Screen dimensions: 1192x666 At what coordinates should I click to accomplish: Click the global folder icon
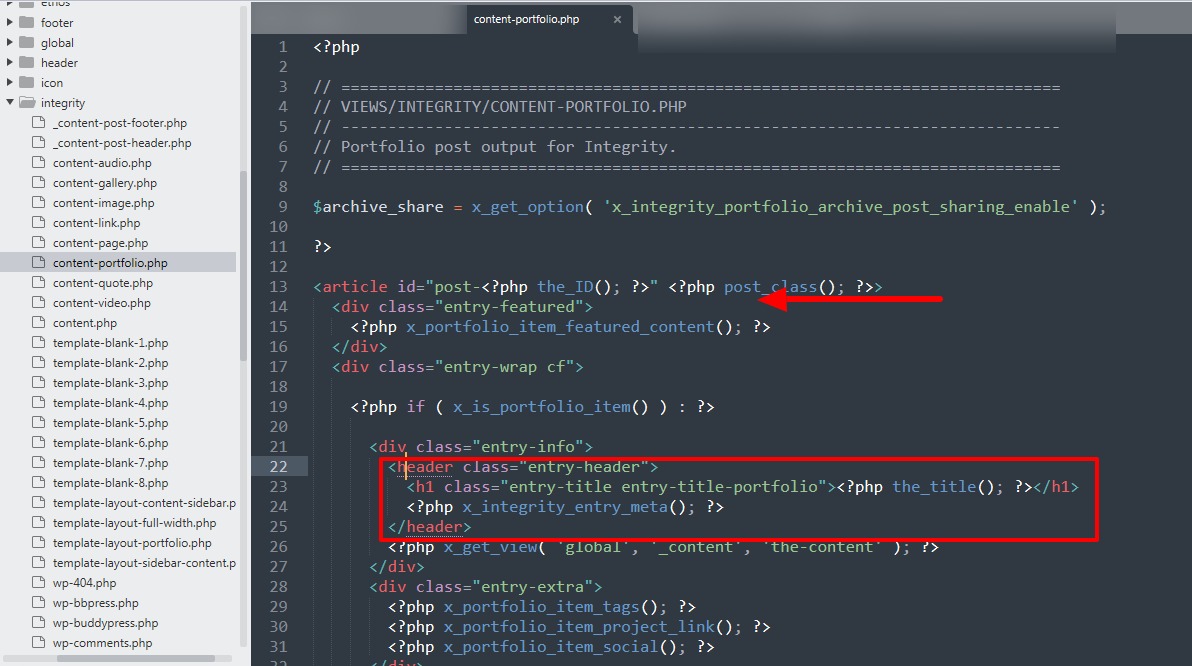(27, 42)
